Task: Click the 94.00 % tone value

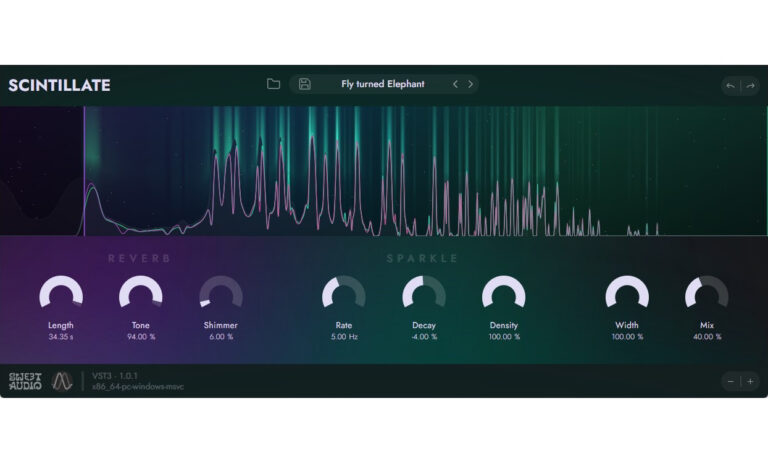Action: (141, 337)
